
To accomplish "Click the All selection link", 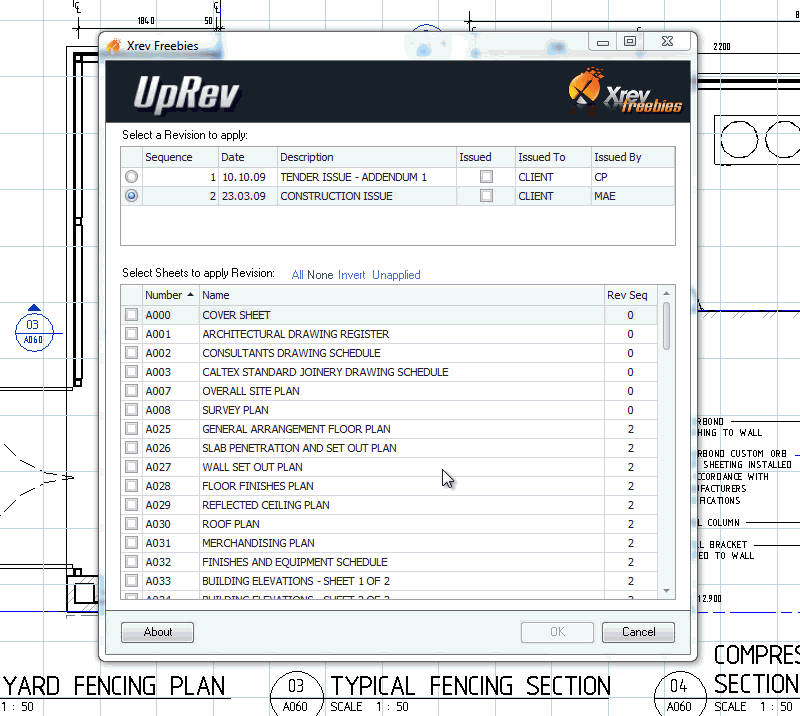I will click(x=298, y=275).
